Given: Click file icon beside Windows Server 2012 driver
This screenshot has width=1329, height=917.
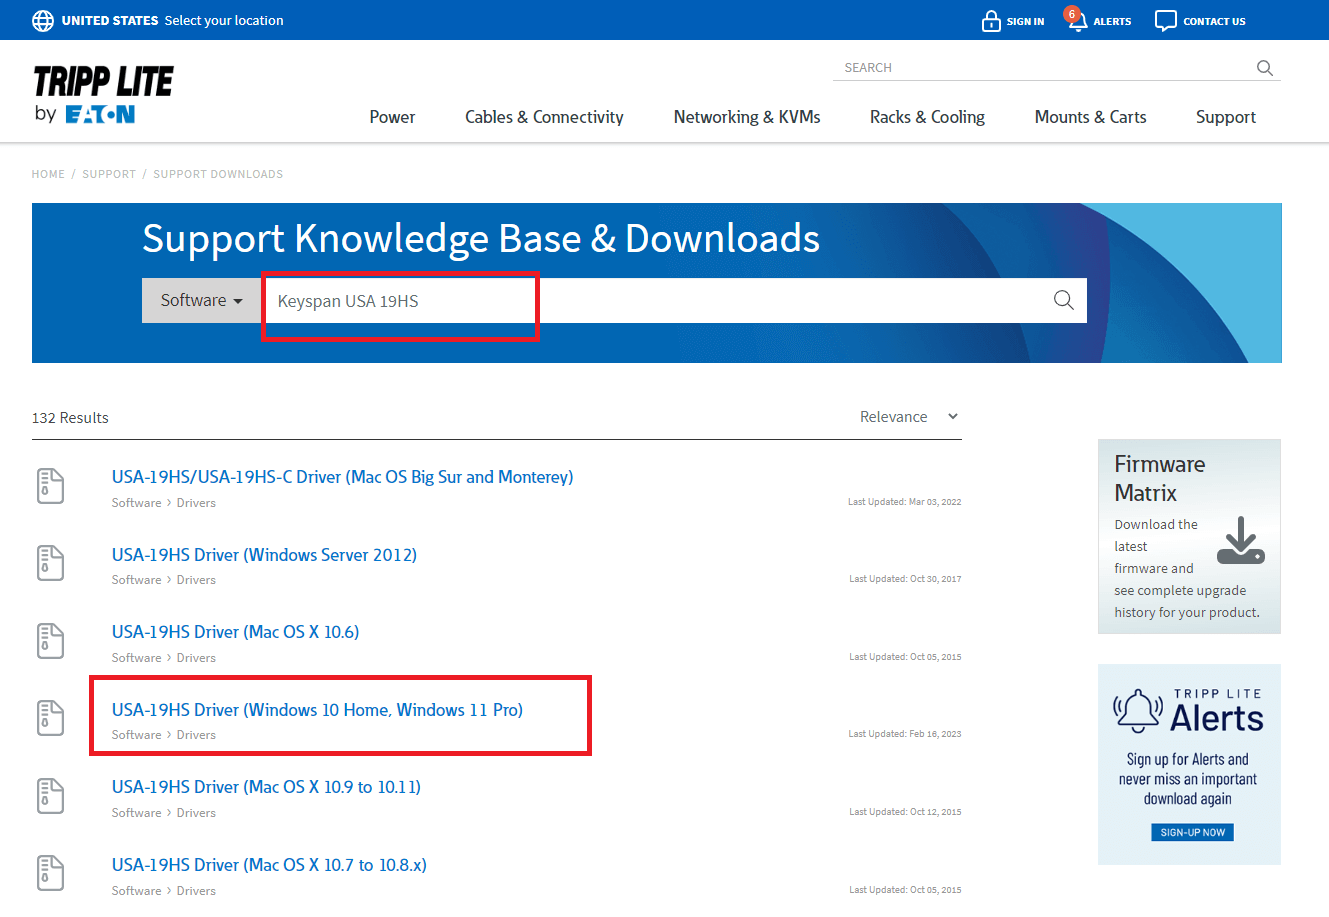Looking at the screenshot, I should (x=50, y=563).
